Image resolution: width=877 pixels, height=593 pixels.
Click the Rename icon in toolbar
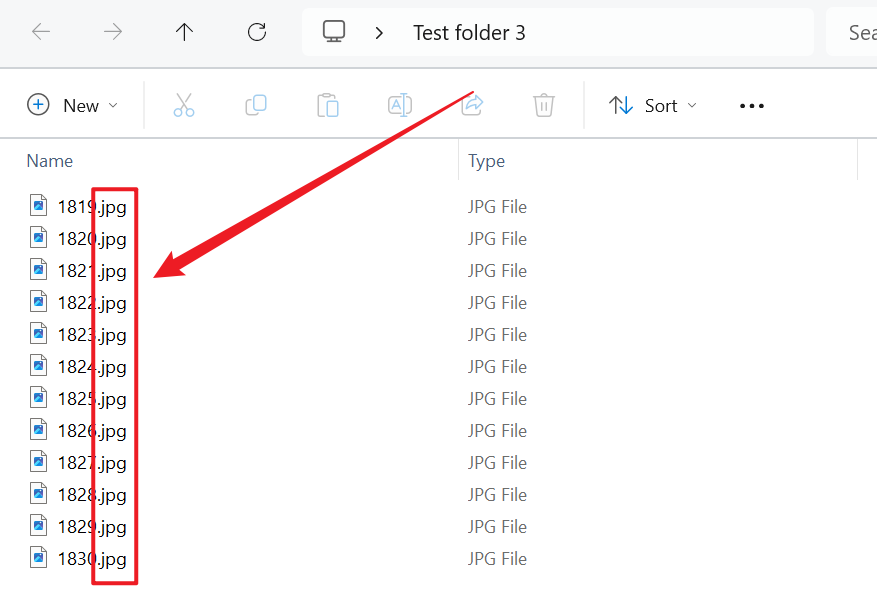[x=400, y=105]
